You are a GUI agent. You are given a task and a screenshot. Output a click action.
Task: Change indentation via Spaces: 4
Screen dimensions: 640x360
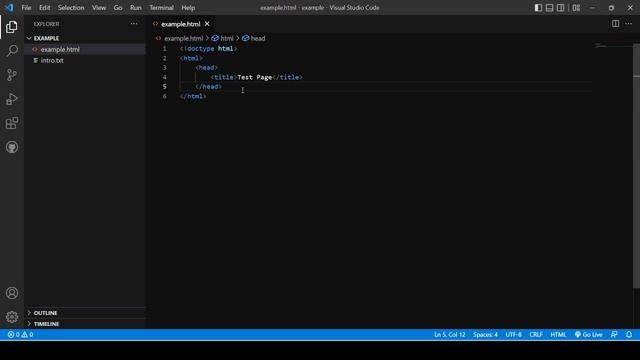coord(485,334)
